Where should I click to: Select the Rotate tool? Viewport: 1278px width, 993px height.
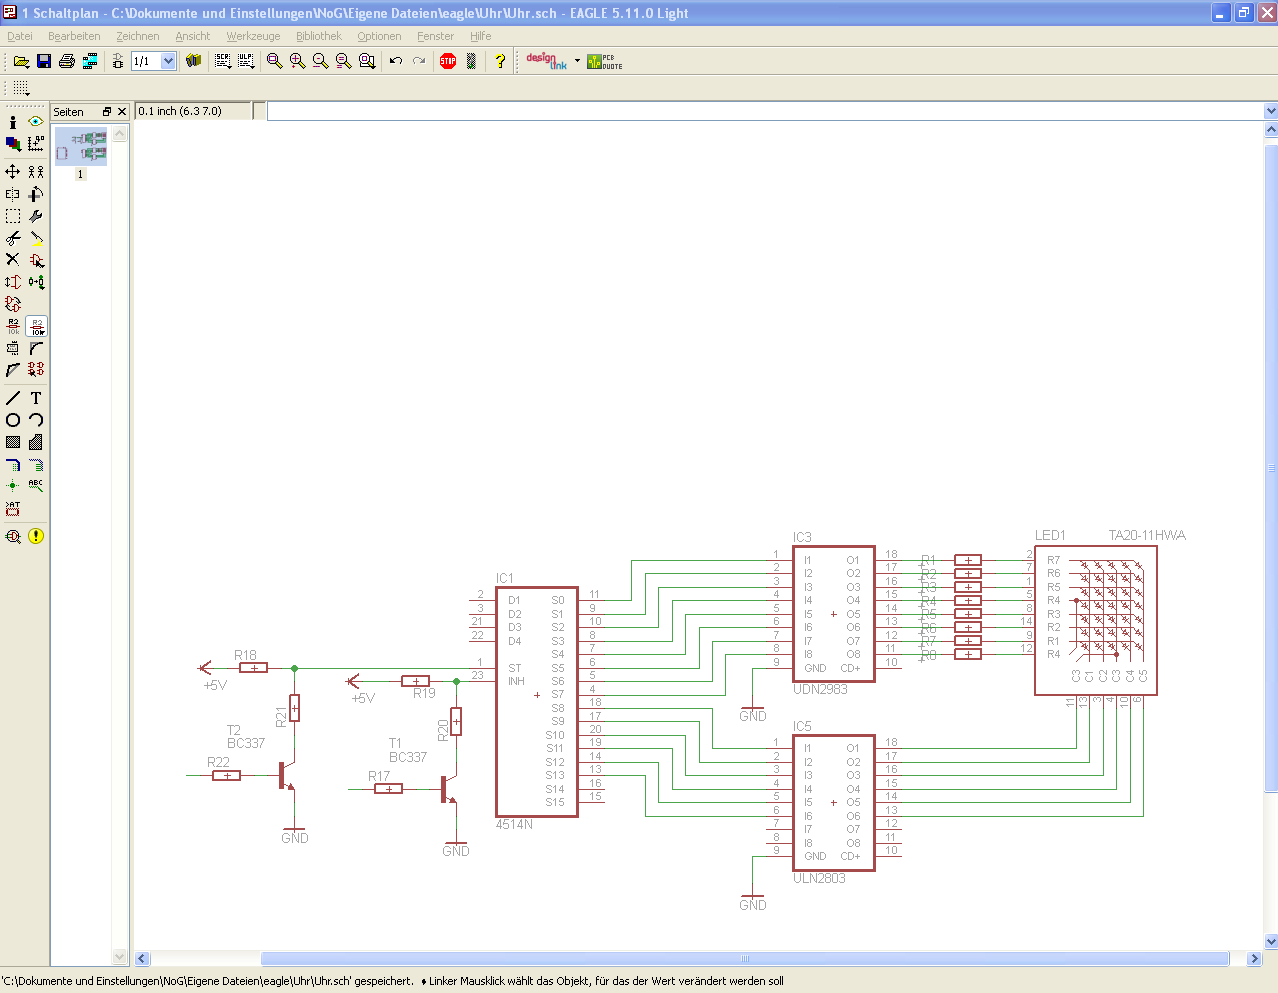pos(36,194)
